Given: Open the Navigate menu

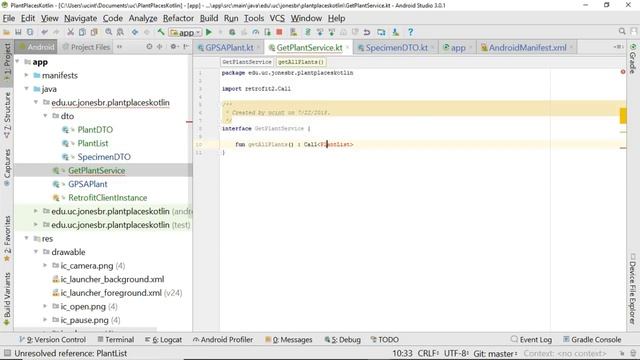Looking at the screenshot, I should [80, 18].
